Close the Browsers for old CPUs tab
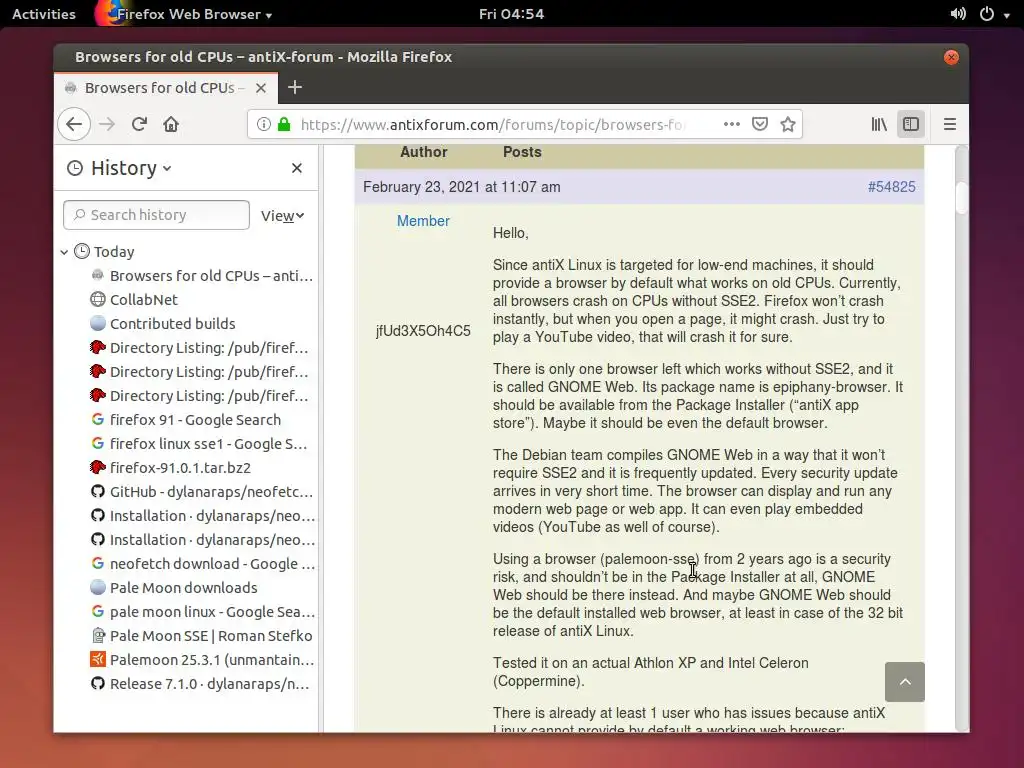The height and width of the screenshot is (768, 1024). [261, 88]
